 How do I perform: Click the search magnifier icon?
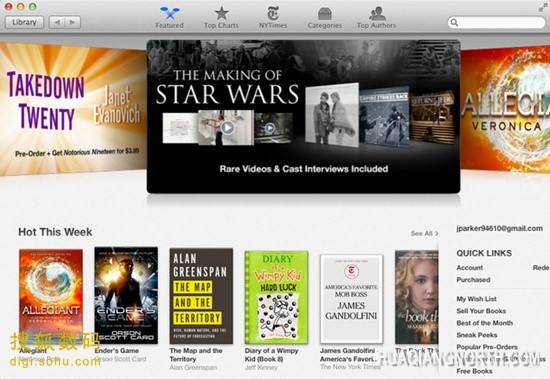[454, 22]
